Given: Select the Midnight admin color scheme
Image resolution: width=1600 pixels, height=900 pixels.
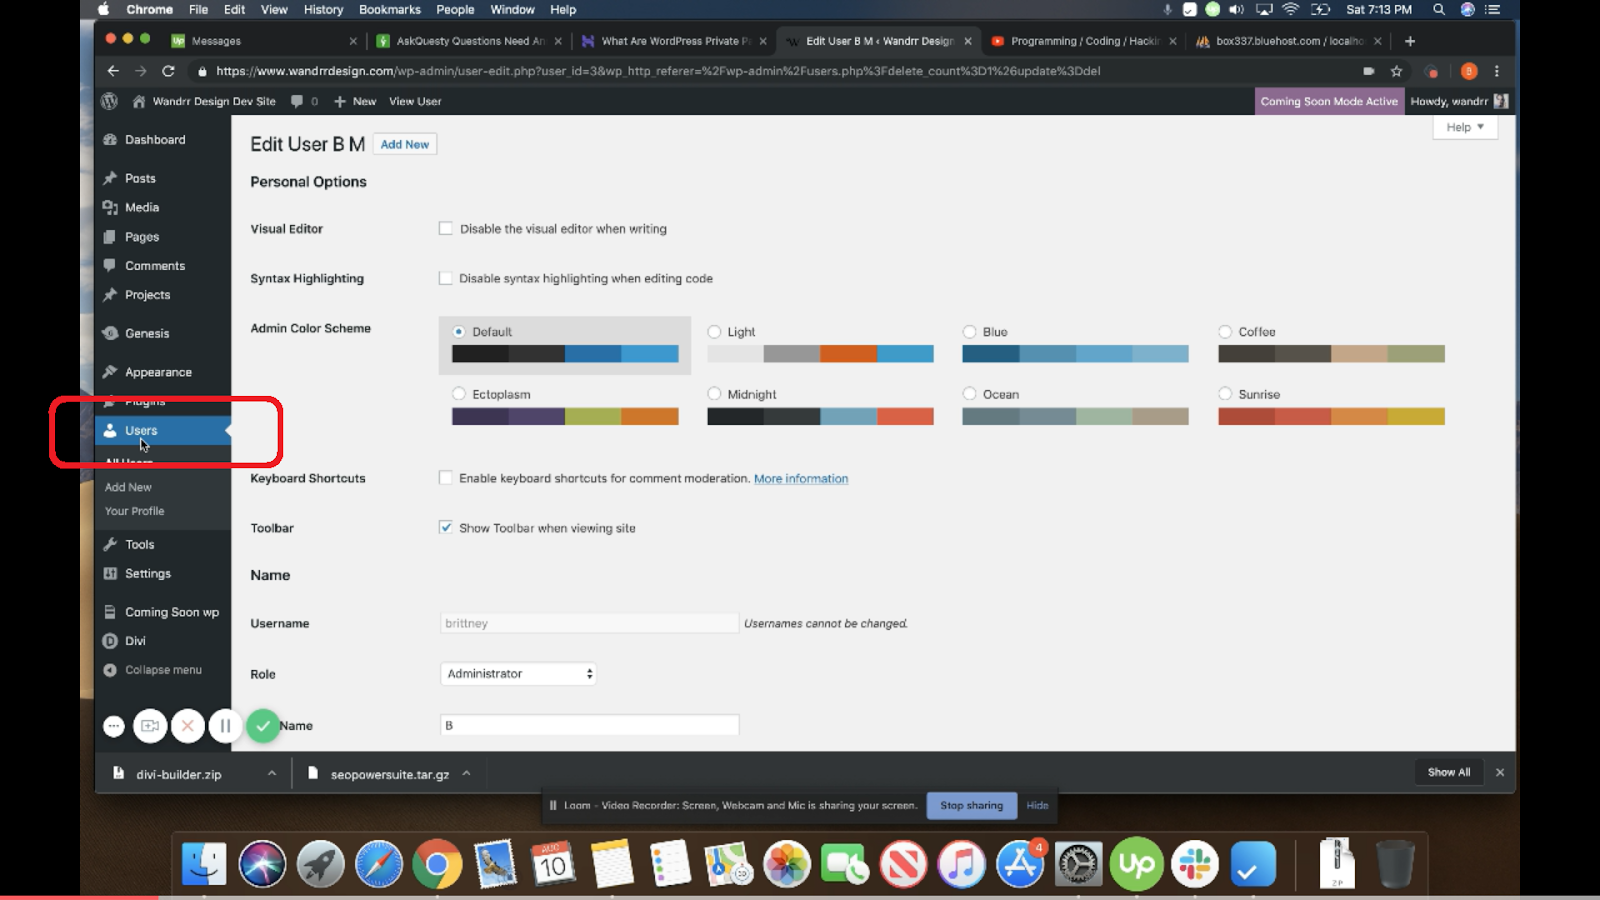Looking at the screenshot, I should pyautogui.click(x=714, y=393).
